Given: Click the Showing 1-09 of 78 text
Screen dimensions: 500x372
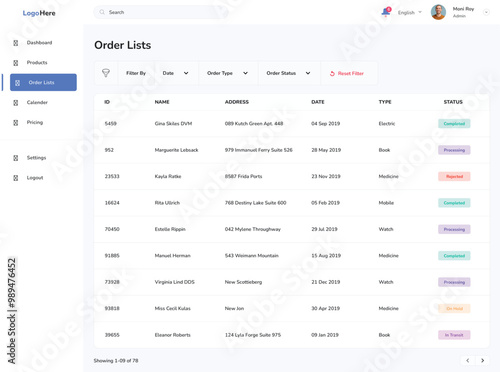Looking at the screenshot, I should pos(116,361).
